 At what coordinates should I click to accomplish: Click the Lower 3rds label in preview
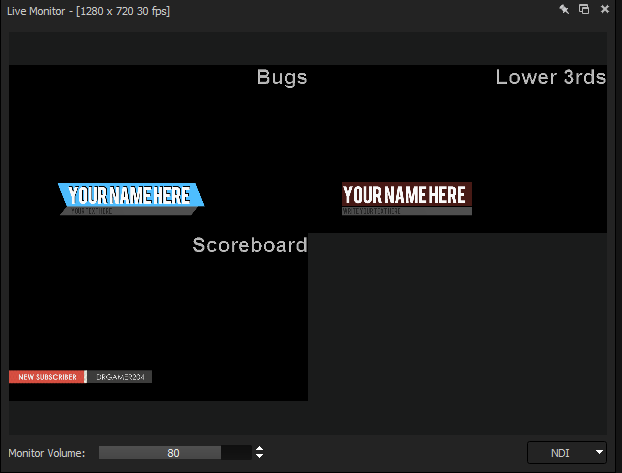tap(550, 78)
